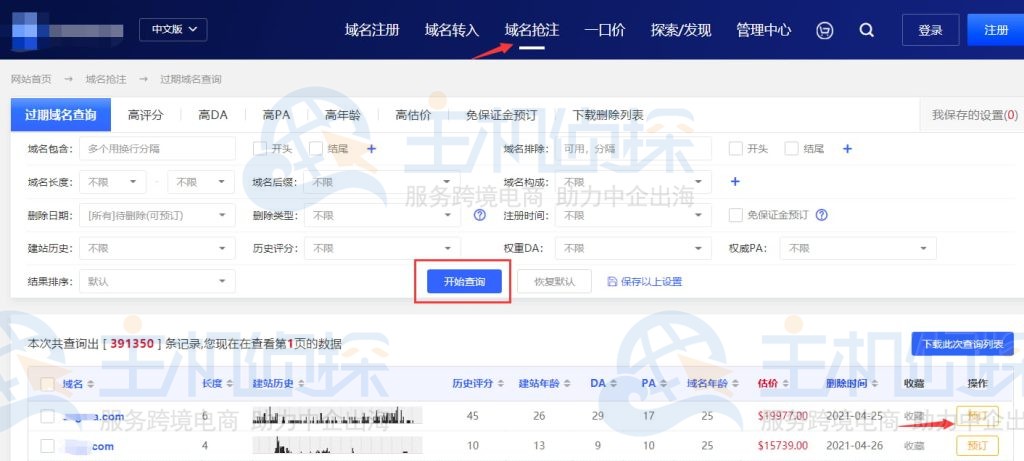Open 中文版 language dropdown

click(x=173, y=30)
